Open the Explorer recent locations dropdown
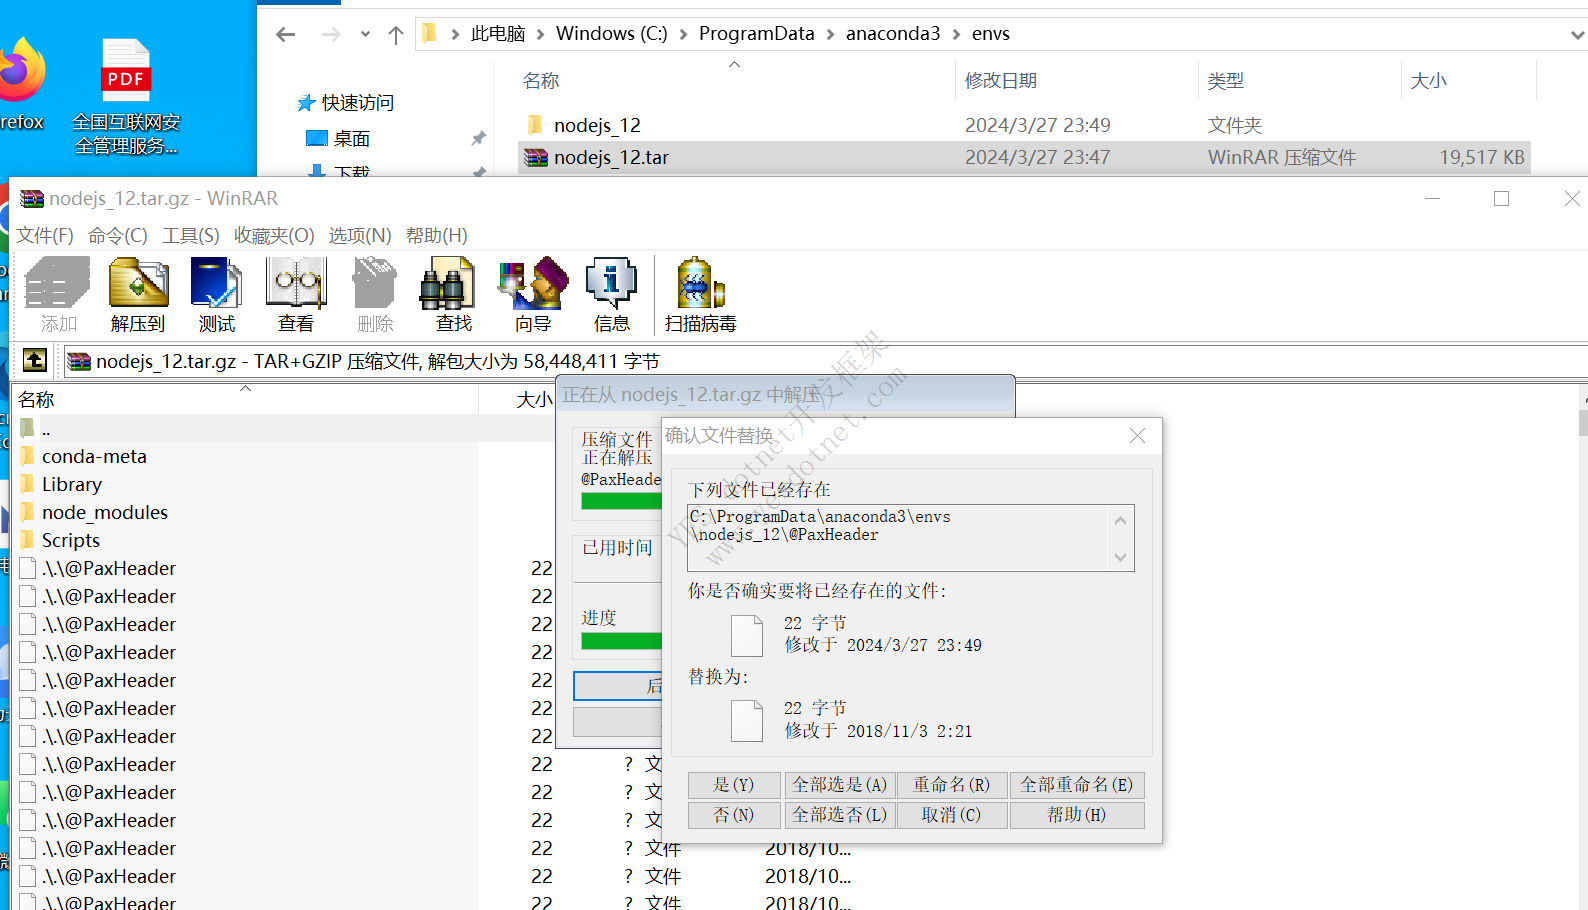 coord(365,34)
